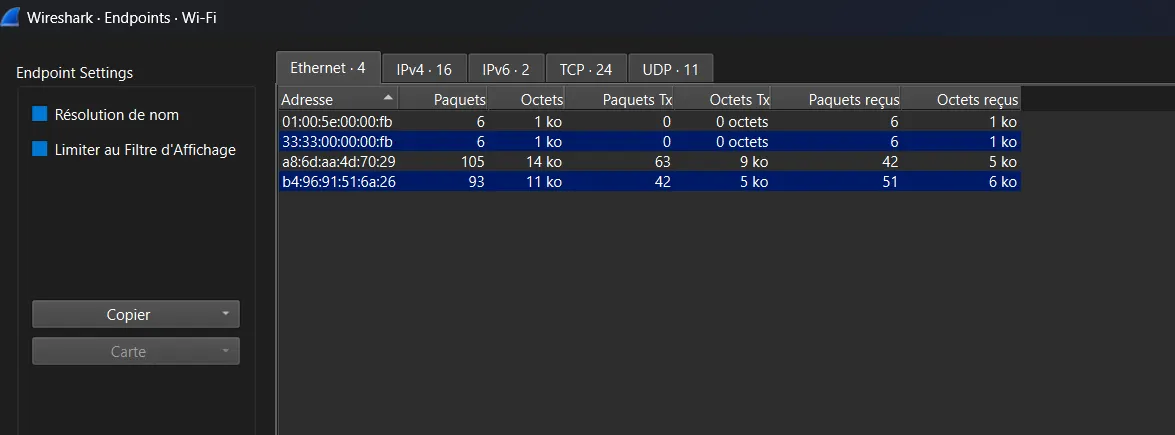Open the Copier dropdown button
Viewport: 1175px width, 435px height.
(136, 314)
